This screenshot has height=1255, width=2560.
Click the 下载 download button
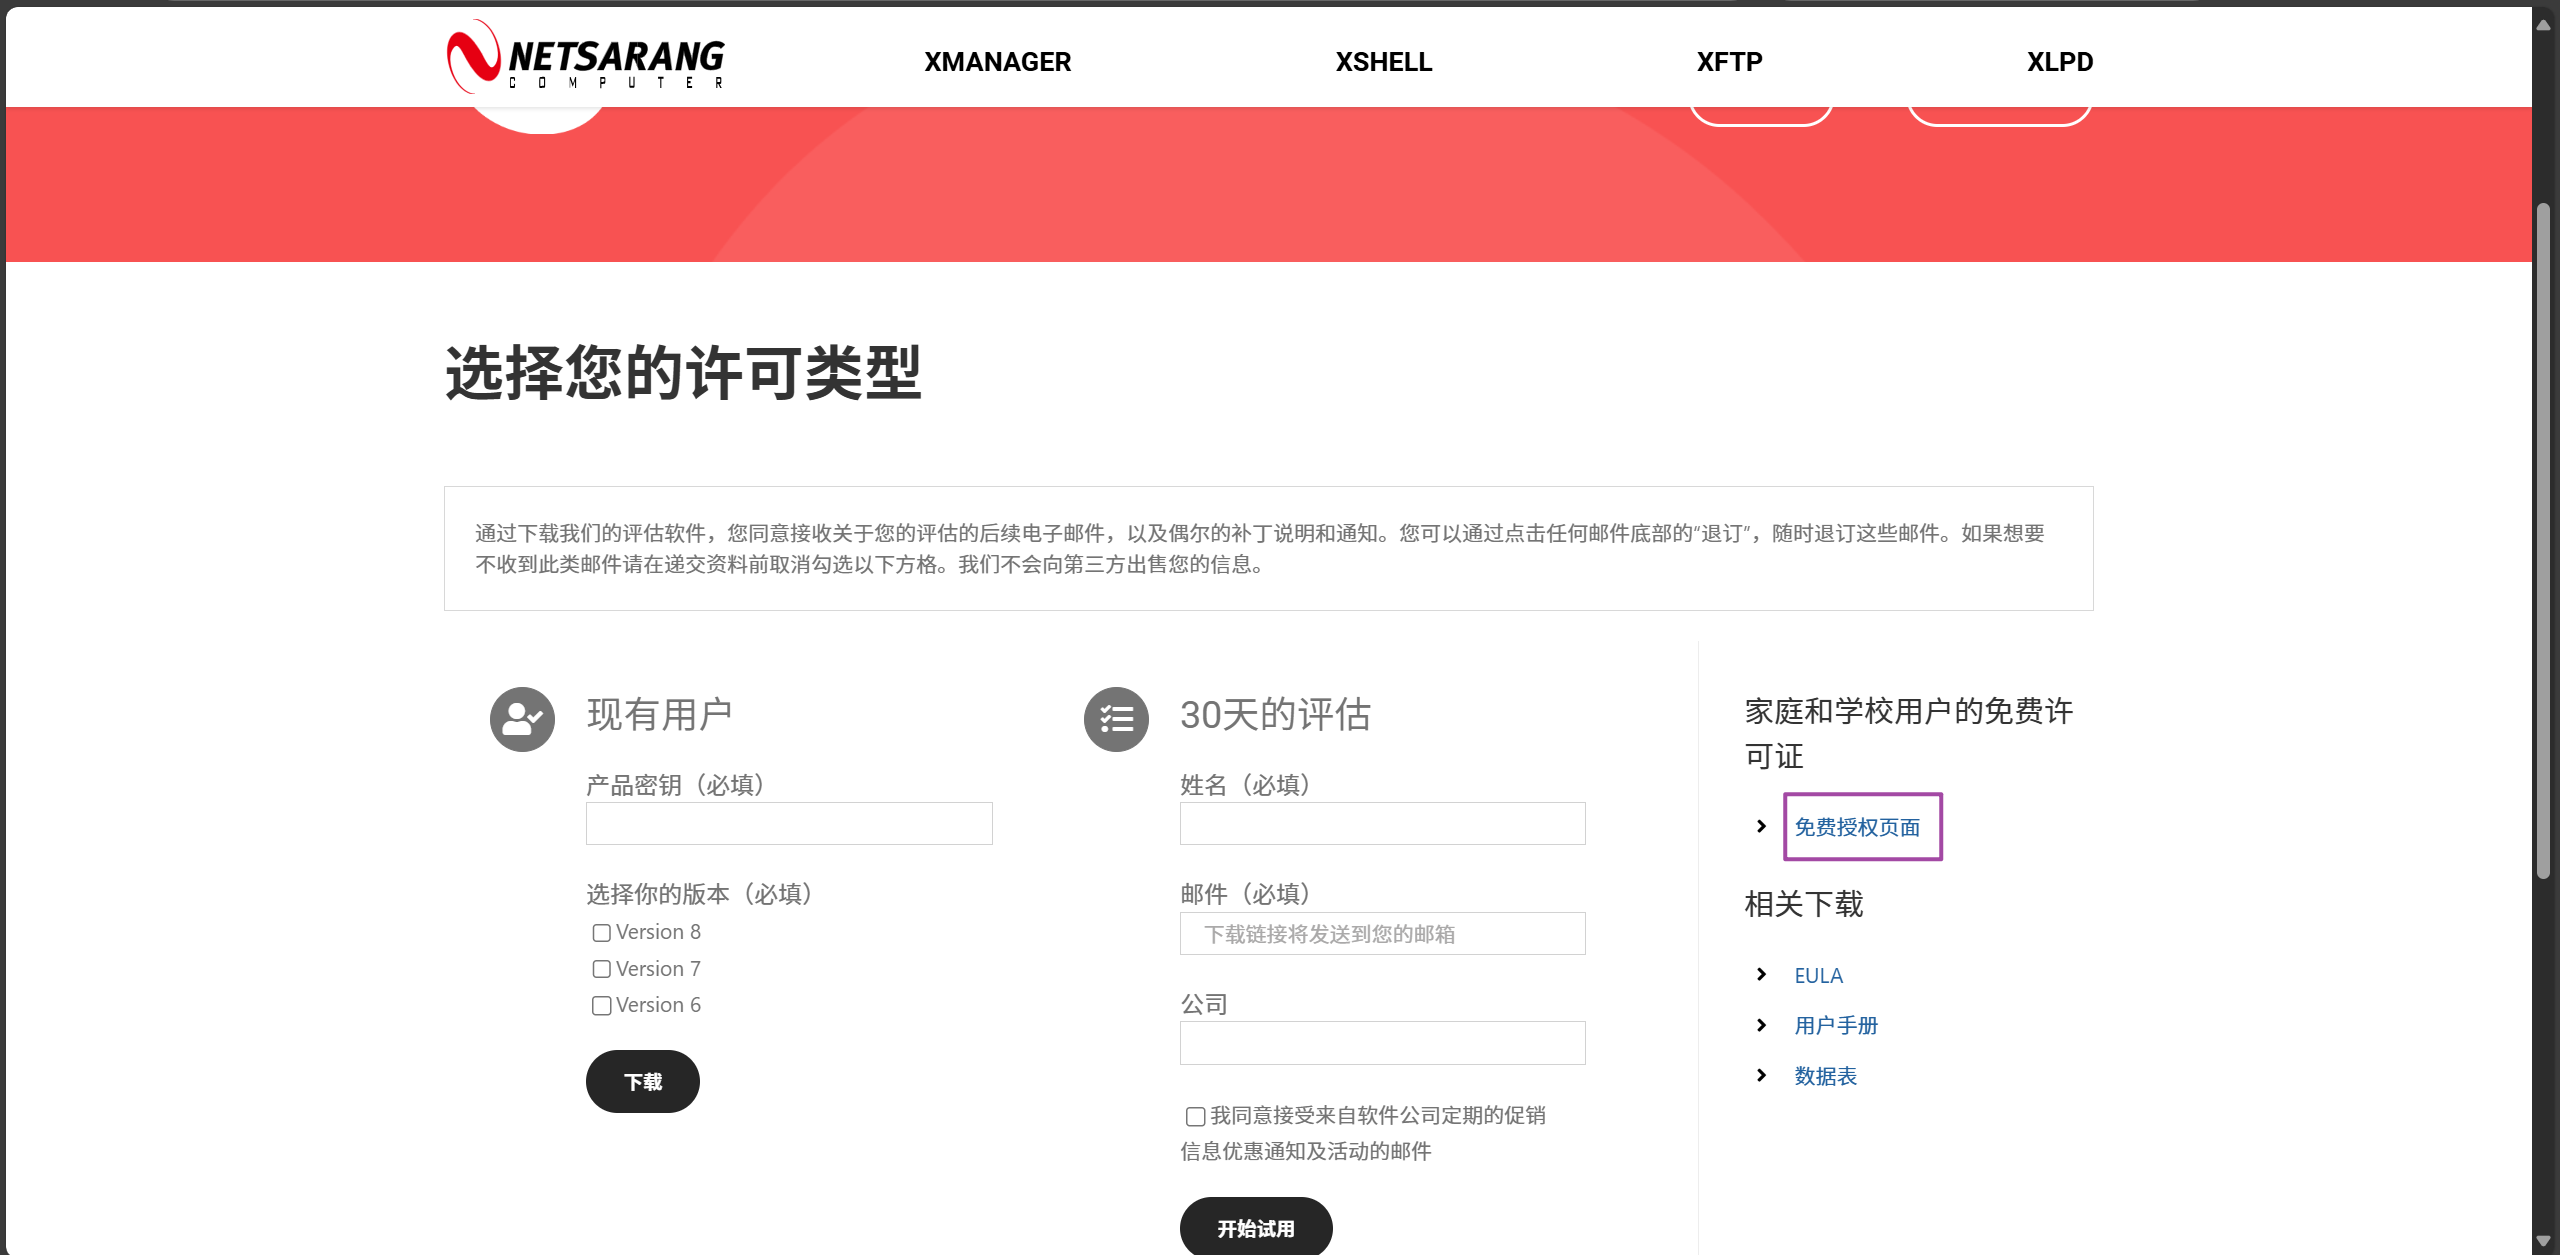coord(643,1081)
